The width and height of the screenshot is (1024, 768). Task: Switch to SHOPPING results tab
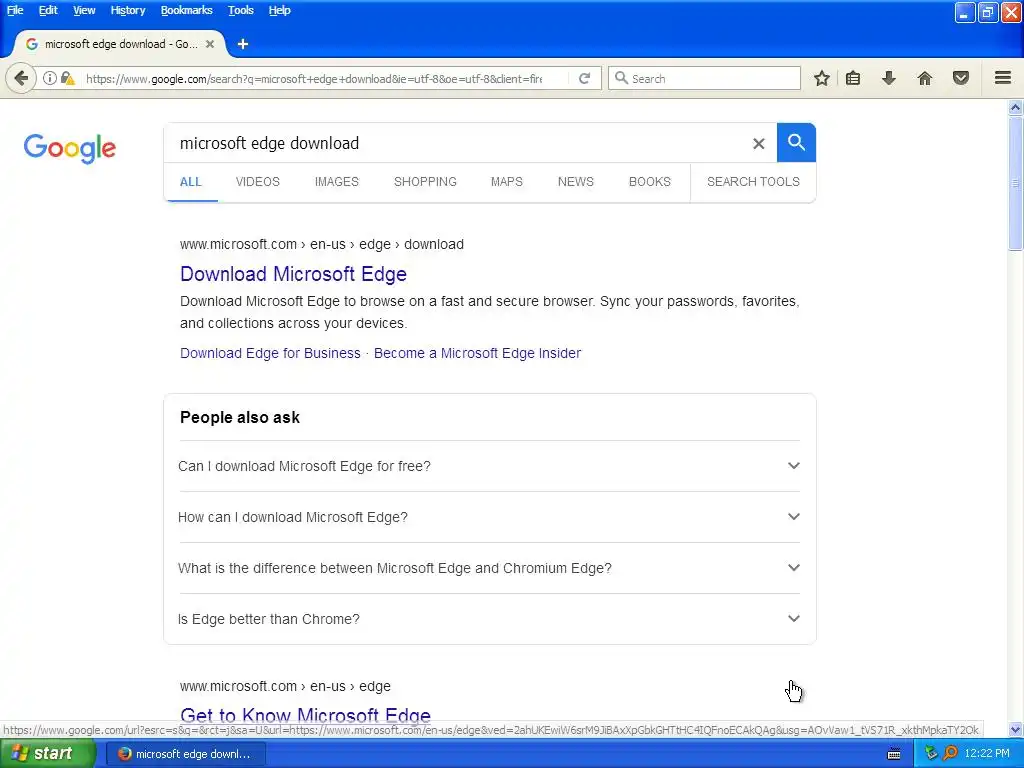[425, 182]
